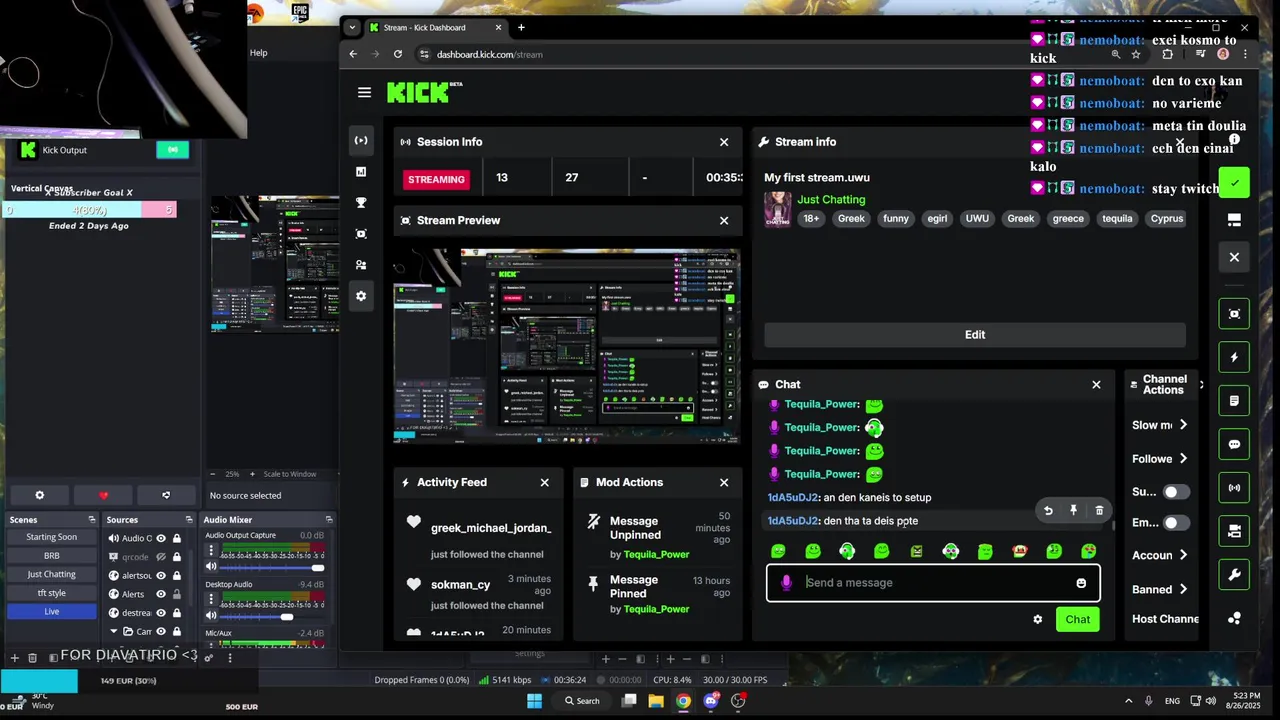The height and width of the screenshot is (720, 1280).
Task: Click the Edit stream info button
Action: pyautogui.click(x=975, y=335)
